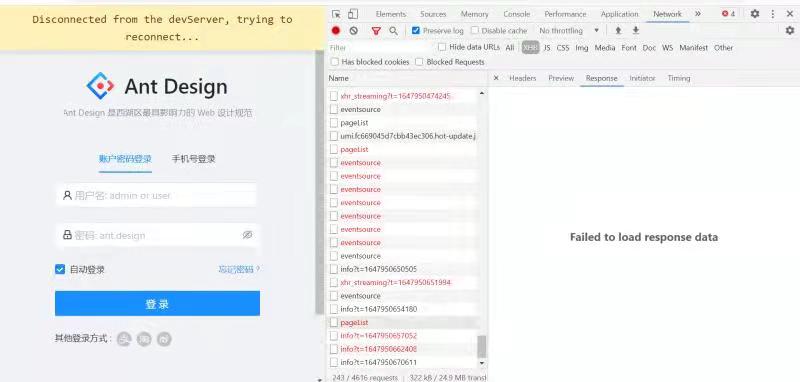Filter requests by CSS type
This screenshot has width=800, height=382.
(563, 47)
